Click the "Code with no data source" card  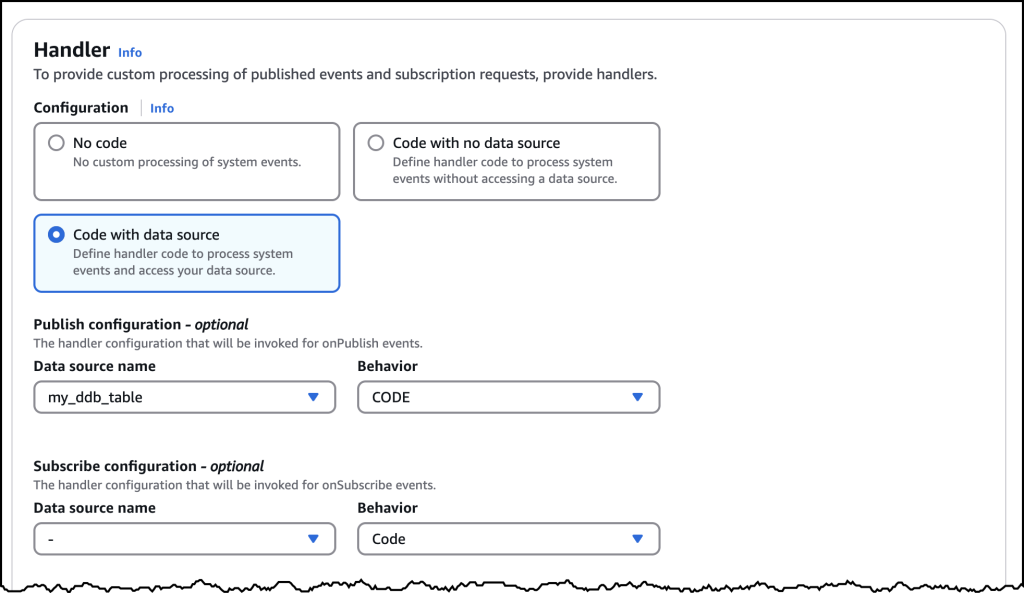506,161
